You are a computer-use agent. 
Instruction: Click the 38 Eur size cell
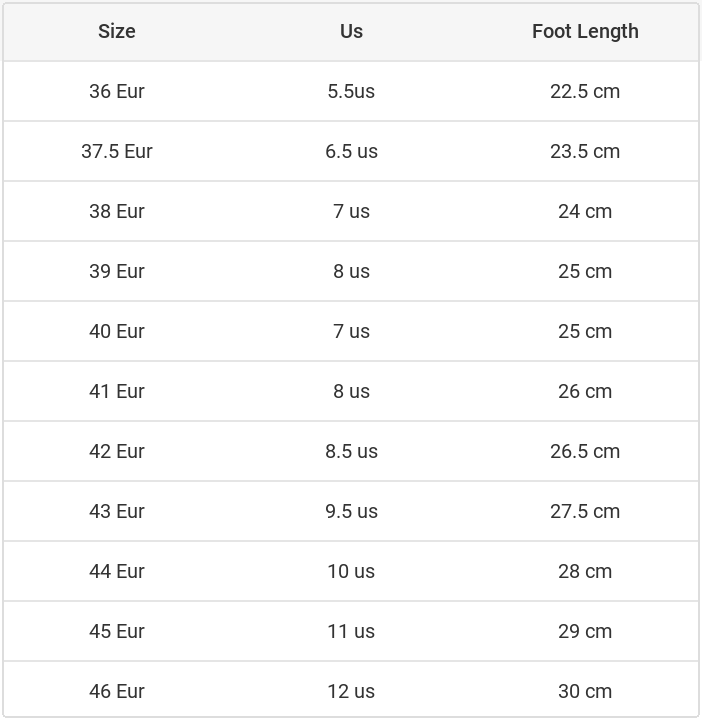click(x=117, y=211)
